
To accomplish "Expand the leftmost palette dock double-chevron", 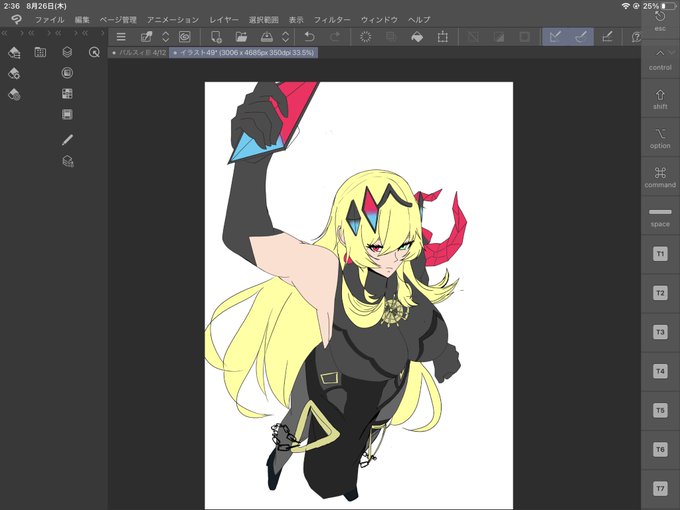I will click(5, 33).
